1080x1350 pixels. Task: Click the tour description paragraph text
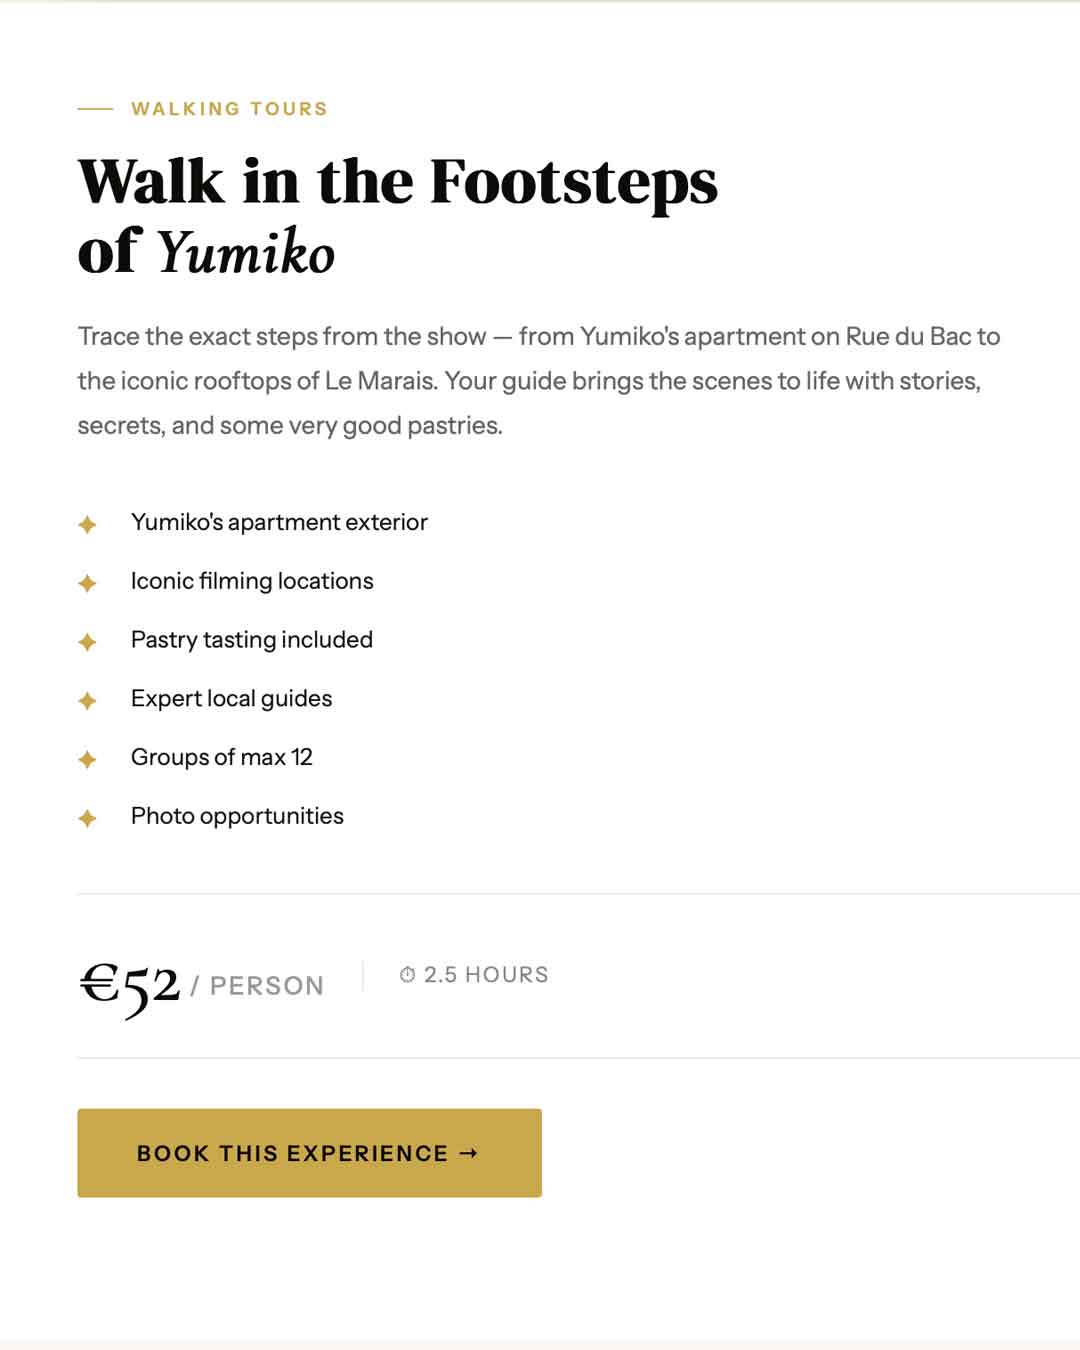pyautogui.click(x=538, y=381)
